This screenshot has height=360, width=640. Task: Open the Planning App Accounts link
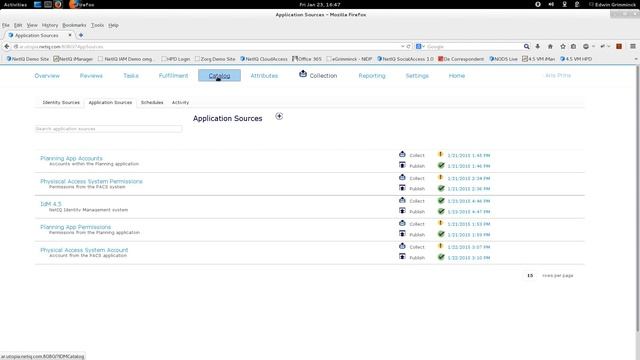(x=71, y=158)
